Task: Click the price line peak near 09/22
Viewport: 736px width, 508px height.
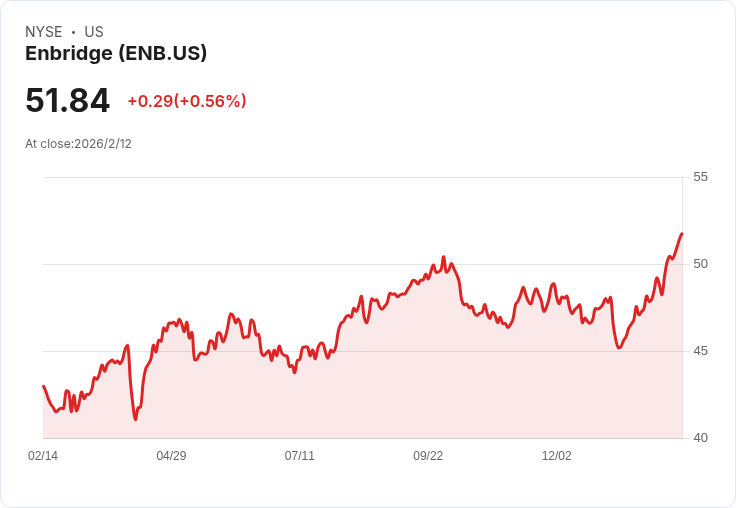Action: pos(443,257)
